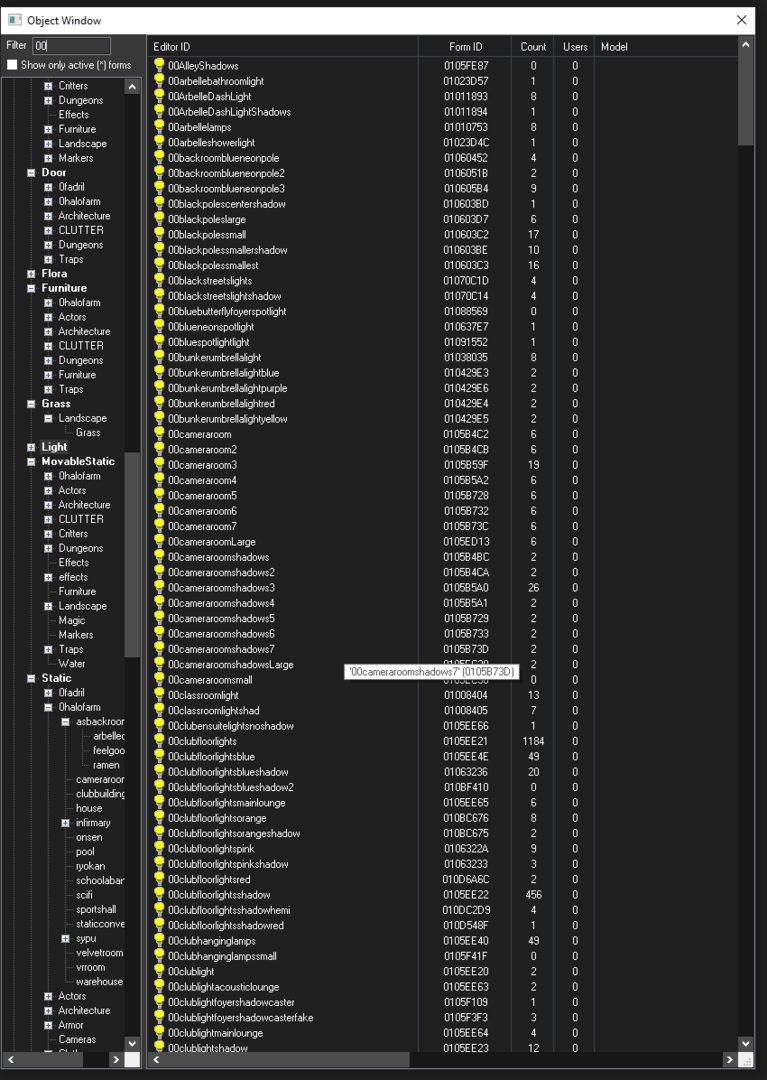Select the cameraroom tree folder

click(x=100, y=779)
